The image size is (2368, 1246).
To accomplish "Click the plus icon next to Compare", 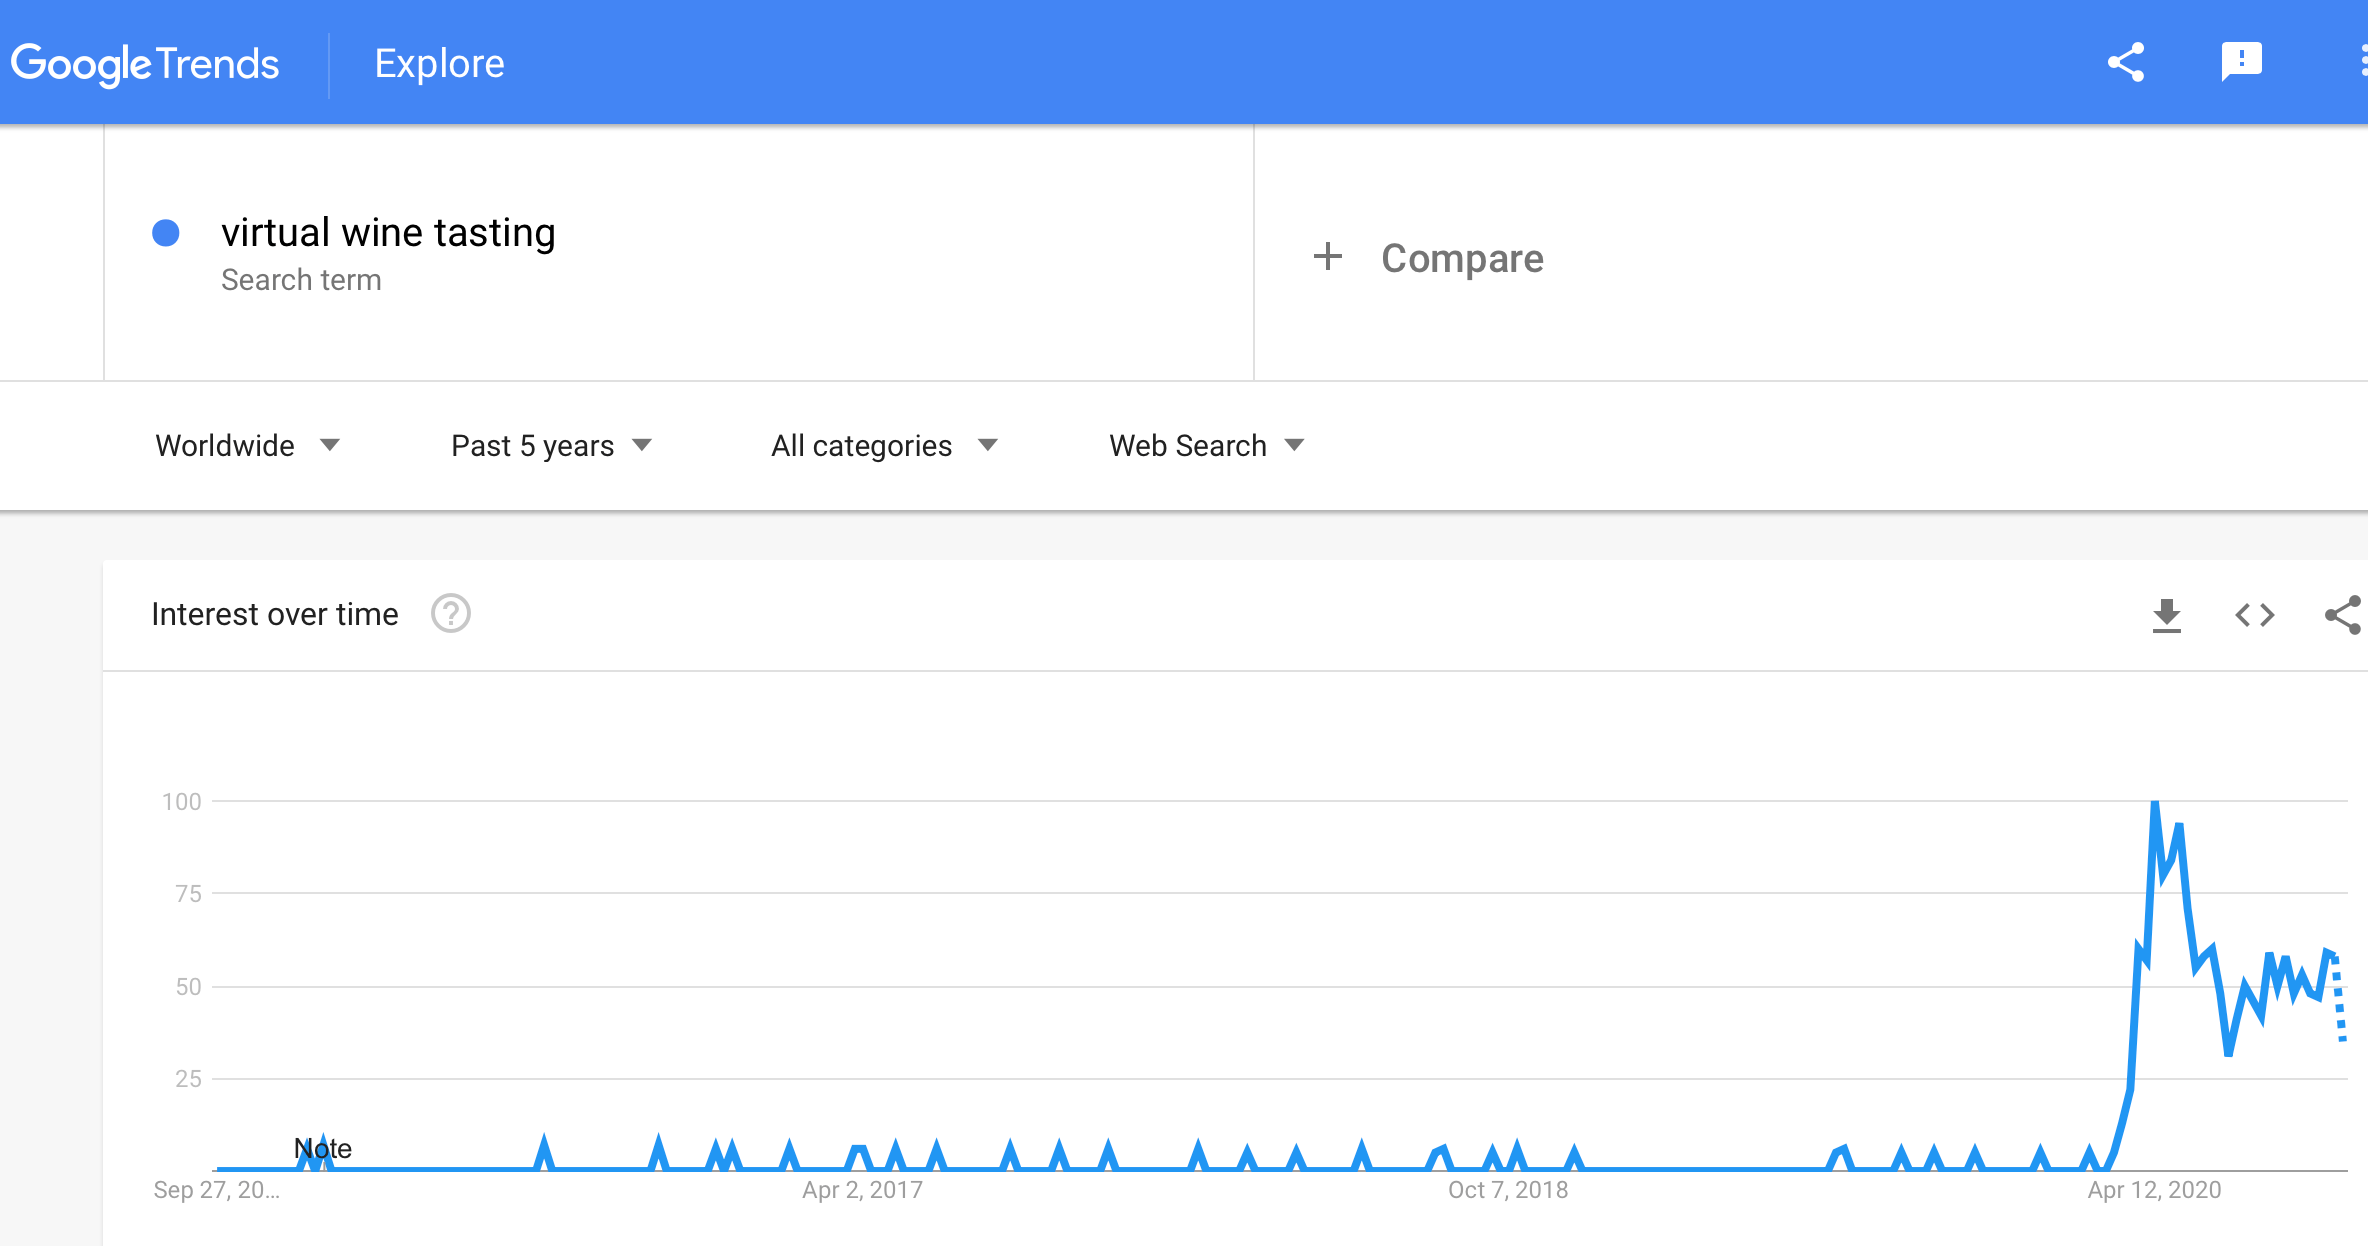I will [1327, 257].
